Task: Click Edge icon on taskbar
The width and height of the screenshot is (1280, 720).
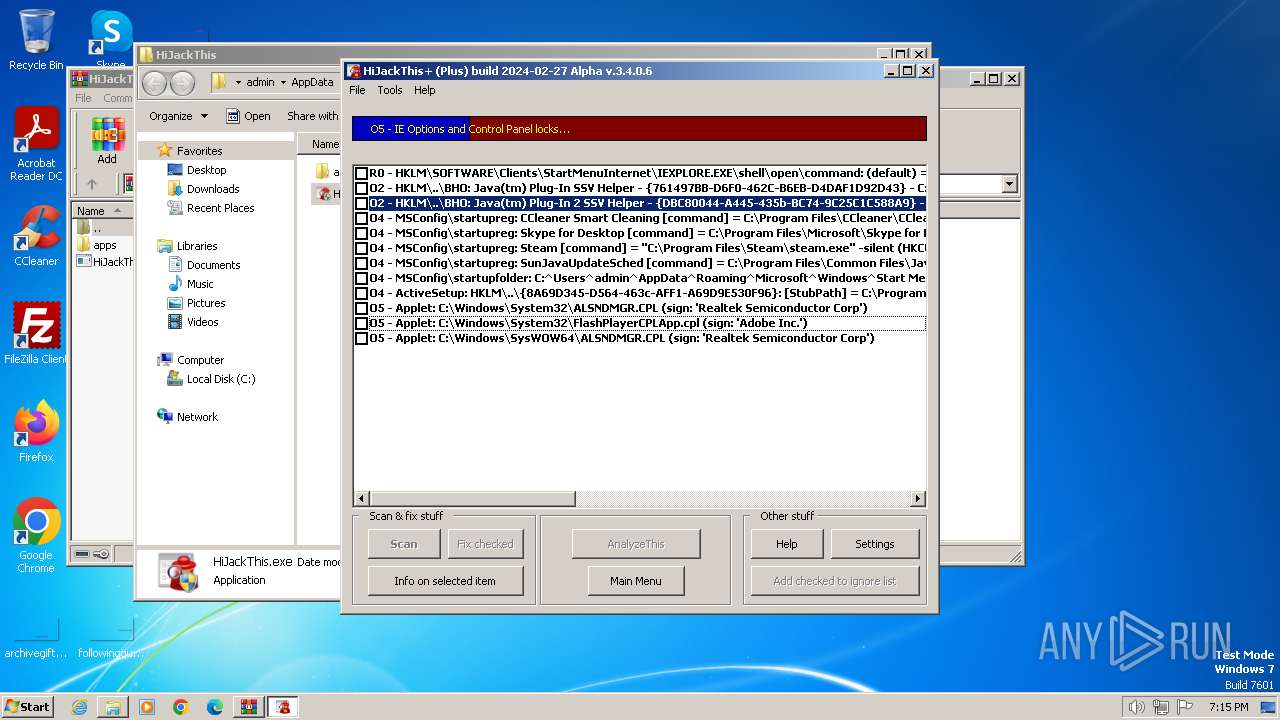Action: [x=215, y=707]
